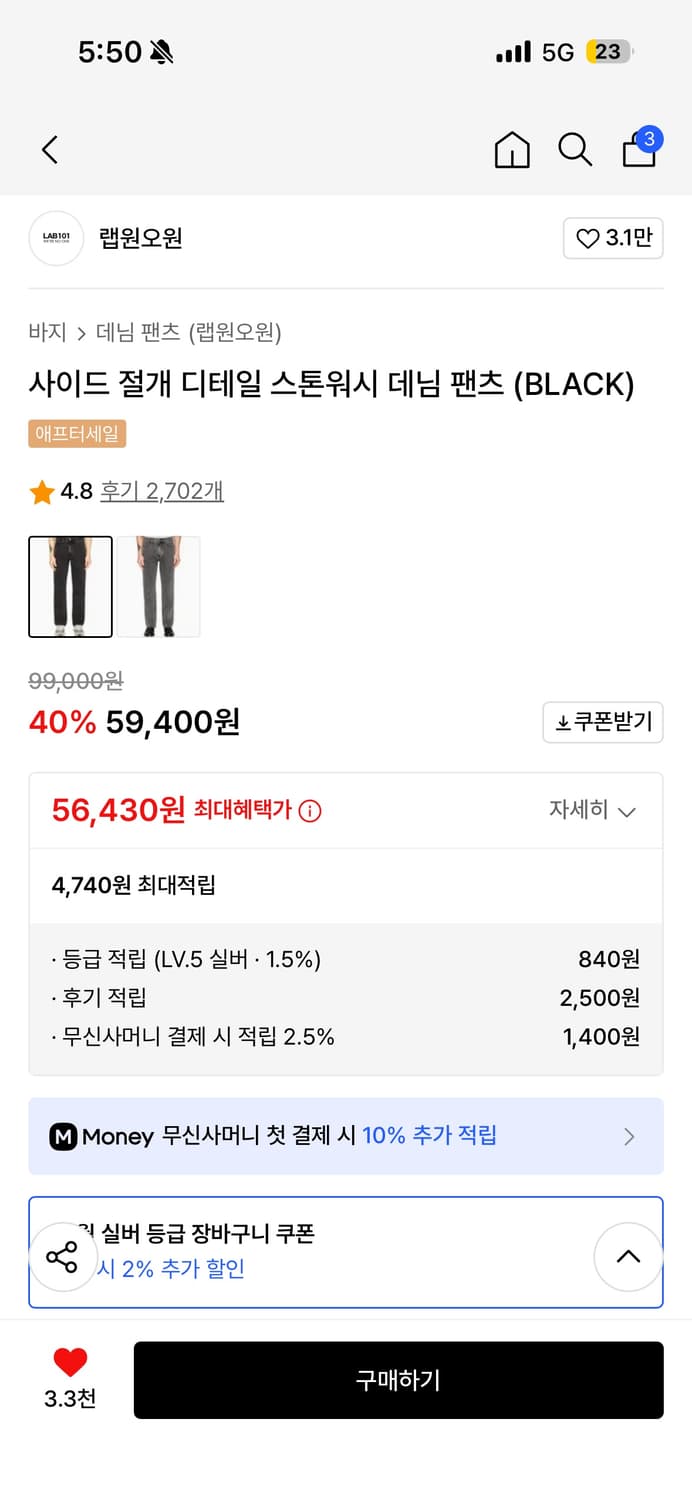Go to home via house icon
This screenshot has height=1500, width=692.
tap(512, 150)
